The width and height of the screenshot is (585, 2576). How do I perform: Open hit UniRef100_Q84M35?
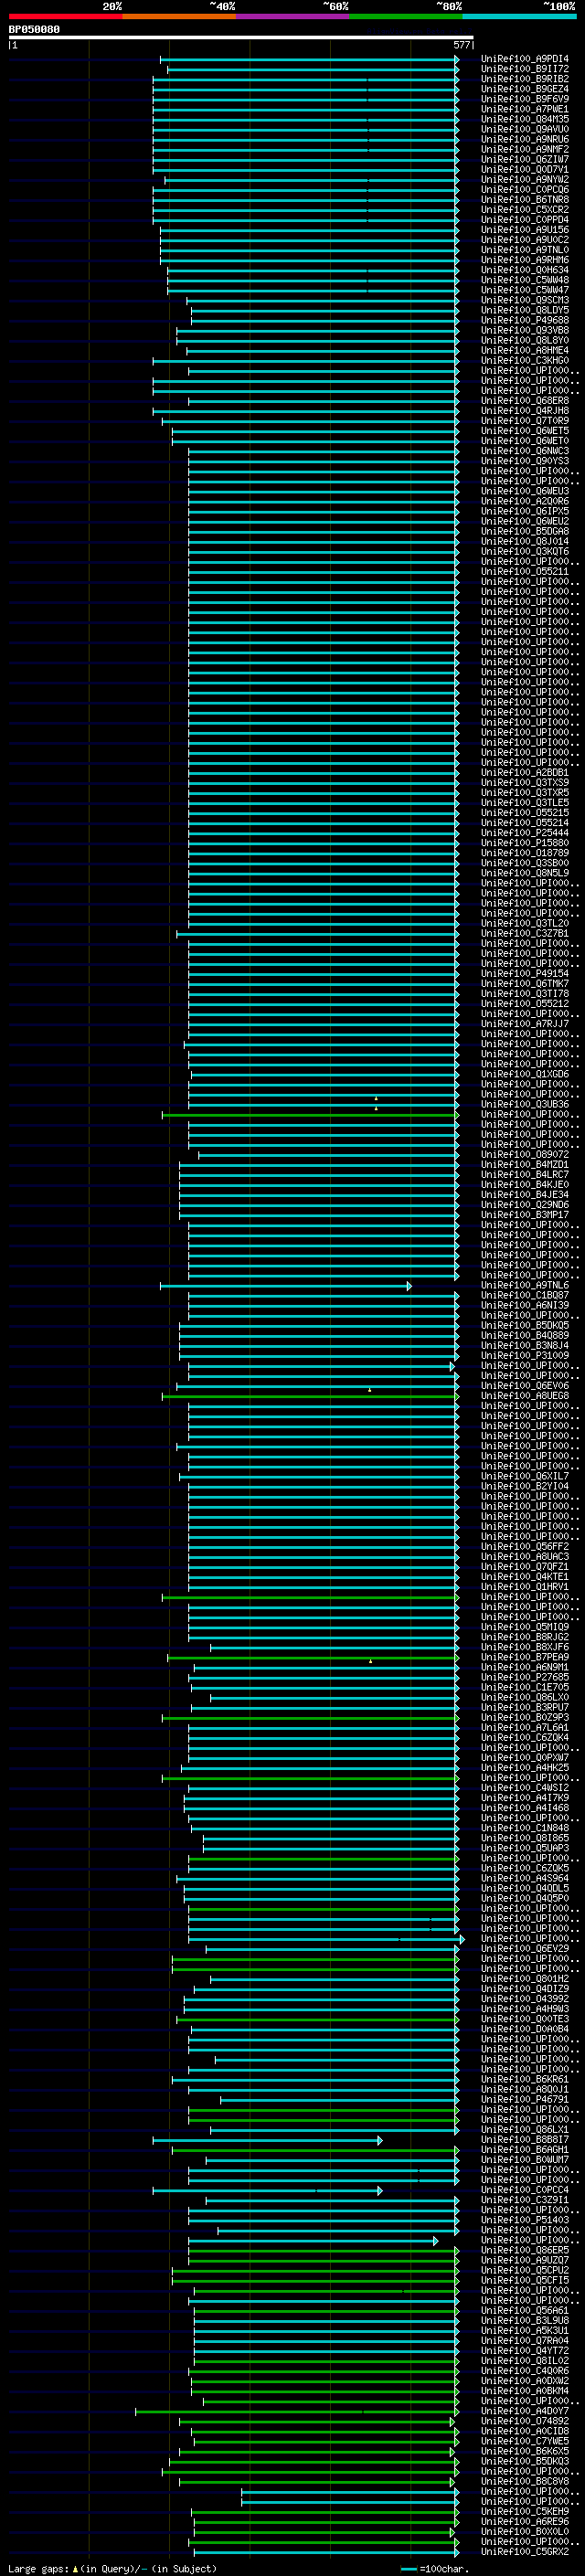(524, 119)
